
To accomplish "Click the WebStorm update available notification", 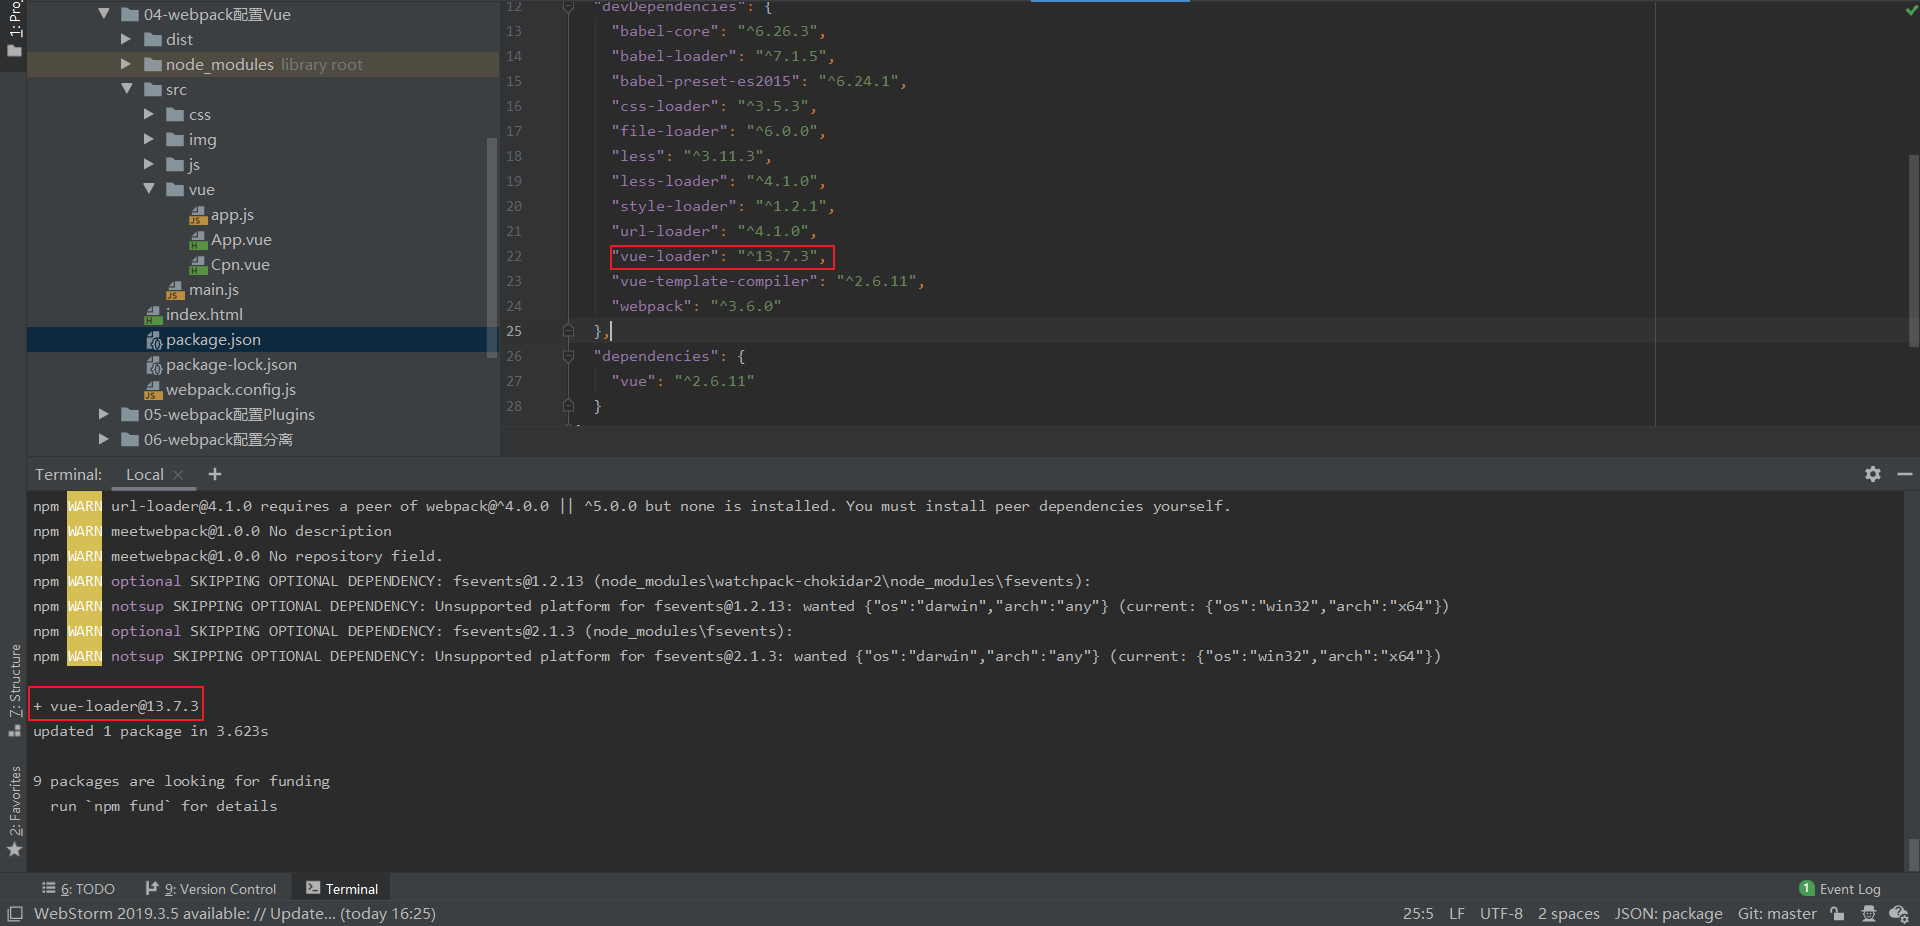I will click(235, 913).
